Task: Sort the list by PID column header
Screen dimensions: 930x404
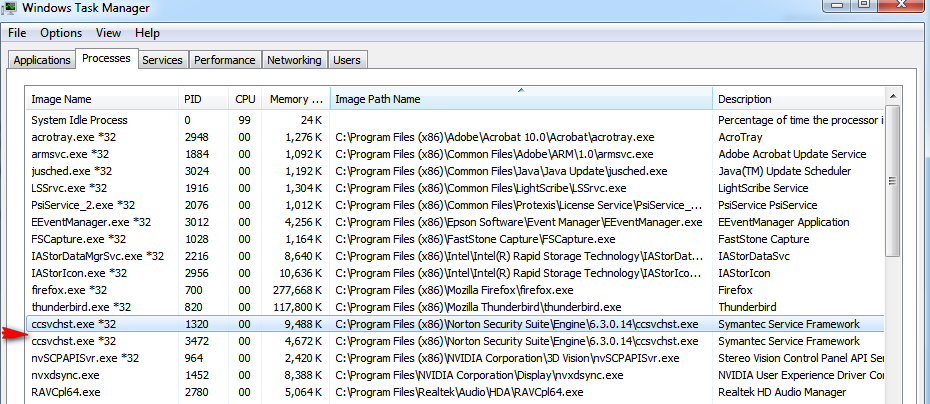Action: click(x=203, y=99)
